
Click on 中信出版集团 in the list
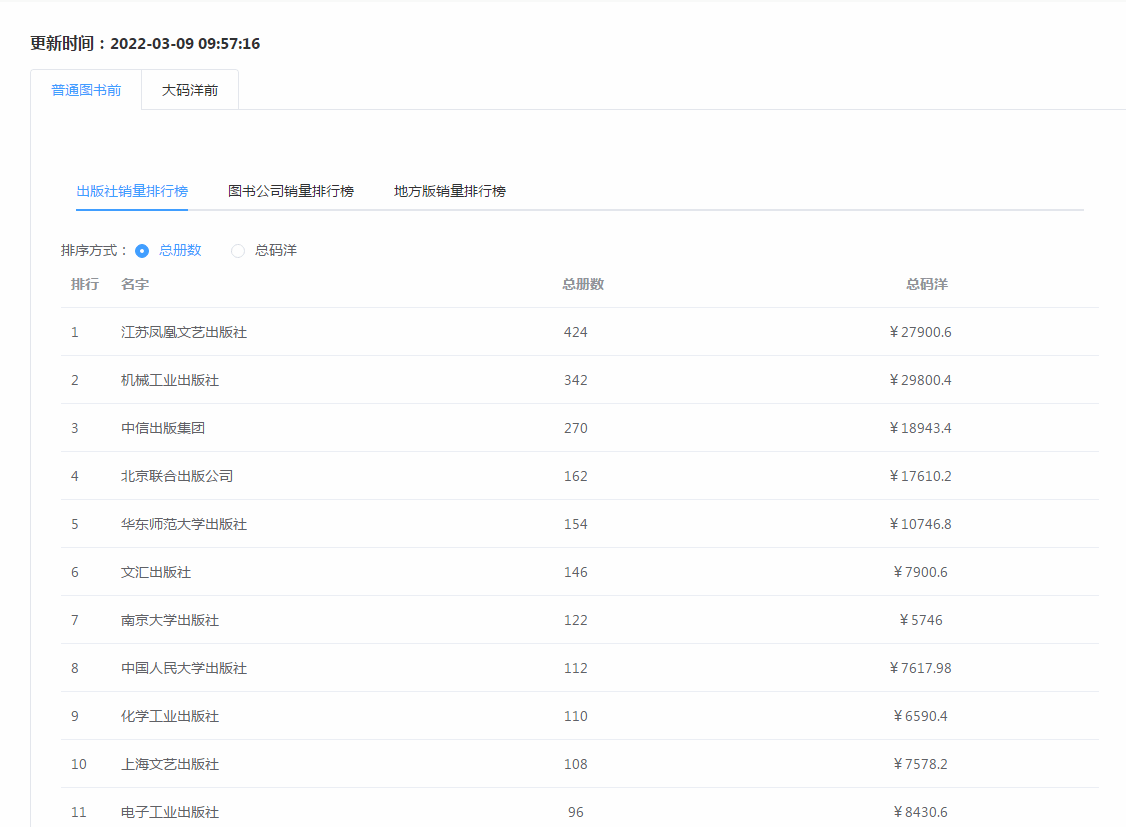(x=163, y=428)
